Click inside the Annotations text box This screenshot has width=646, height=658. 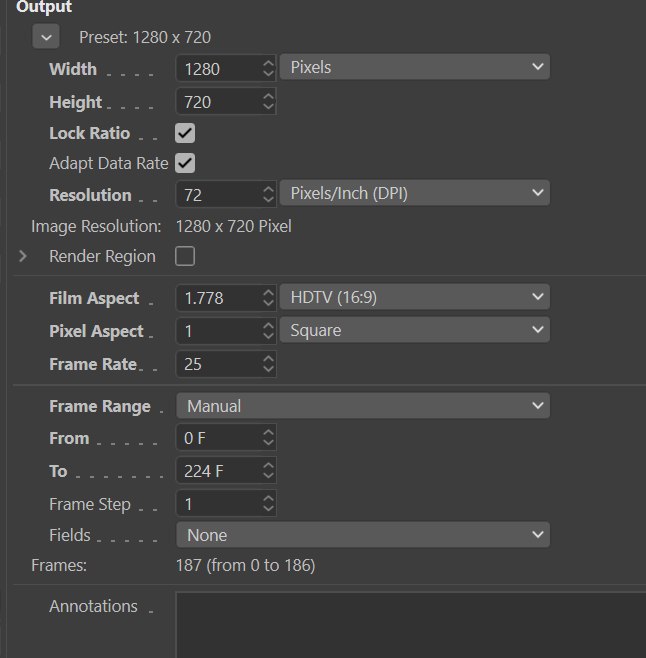pyautogui.click(x=411, y=625)
